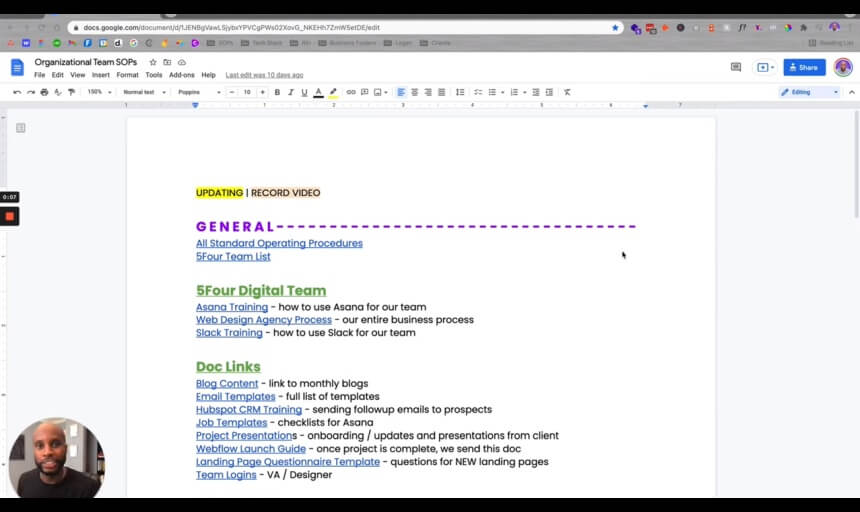Screen dimensions: 860x512
Task: Click the increase indent icon
Action: (x=549, y=92)
